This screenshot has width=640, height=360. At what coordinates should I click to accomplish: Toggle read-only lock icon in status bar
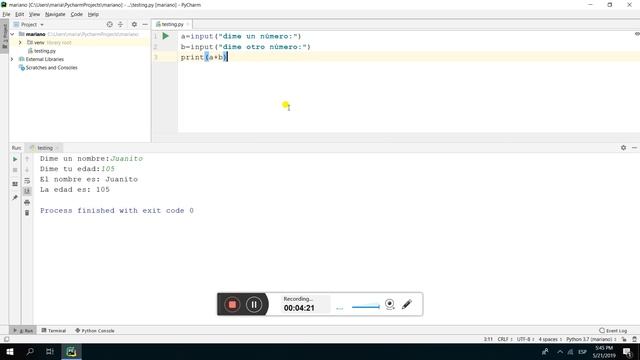624,339
